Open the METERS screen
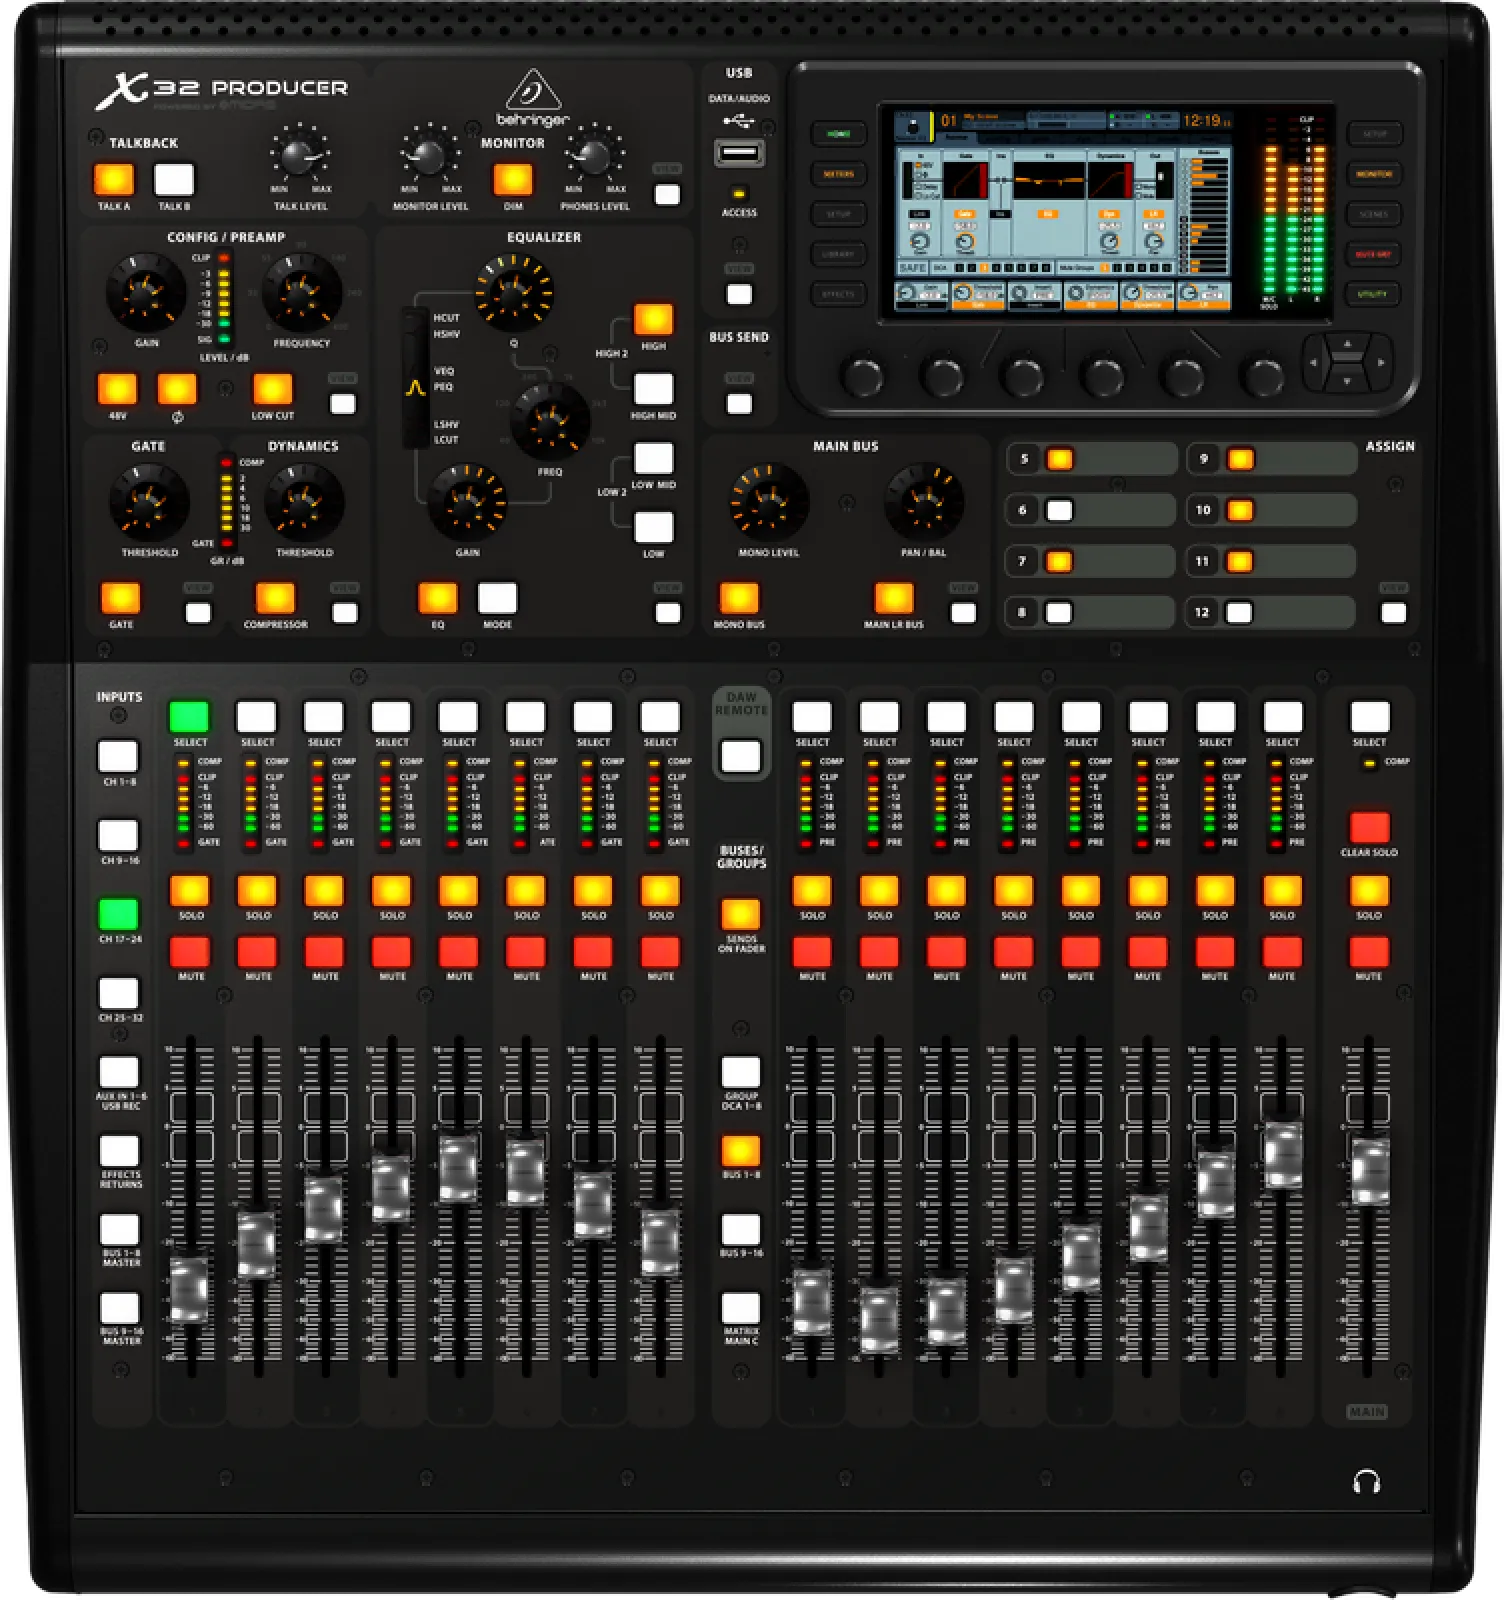This screenshot has width=1504, height=1600. [838, 174]
